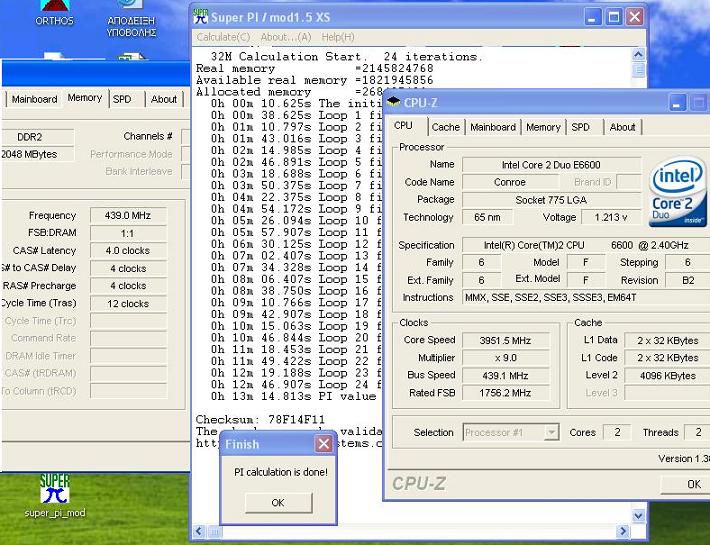Switch to the SPD tab in front CPU-Z
The width and height of the screenshot is (710, 545).
(x=580, y=127)
